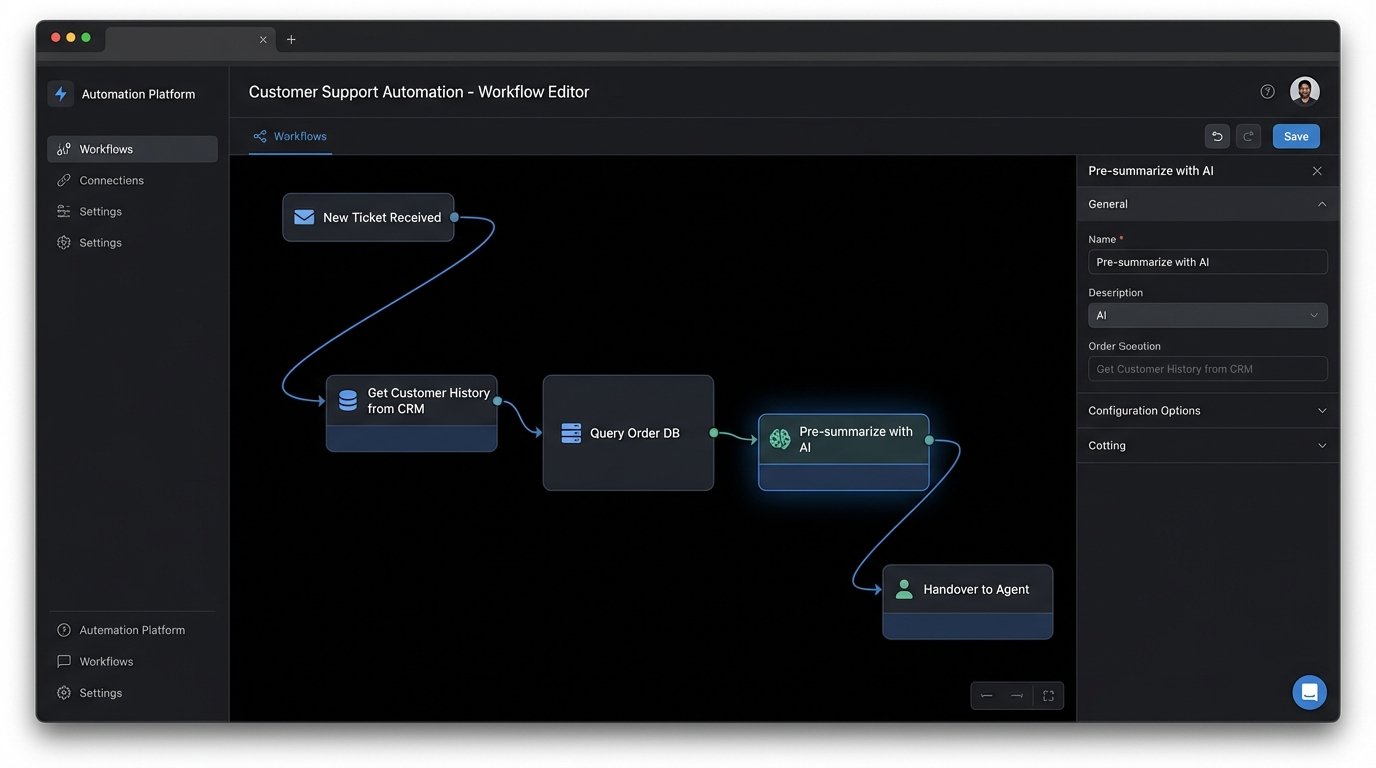
Task: Click inside the Name input field
Action: pos(1207,262)
